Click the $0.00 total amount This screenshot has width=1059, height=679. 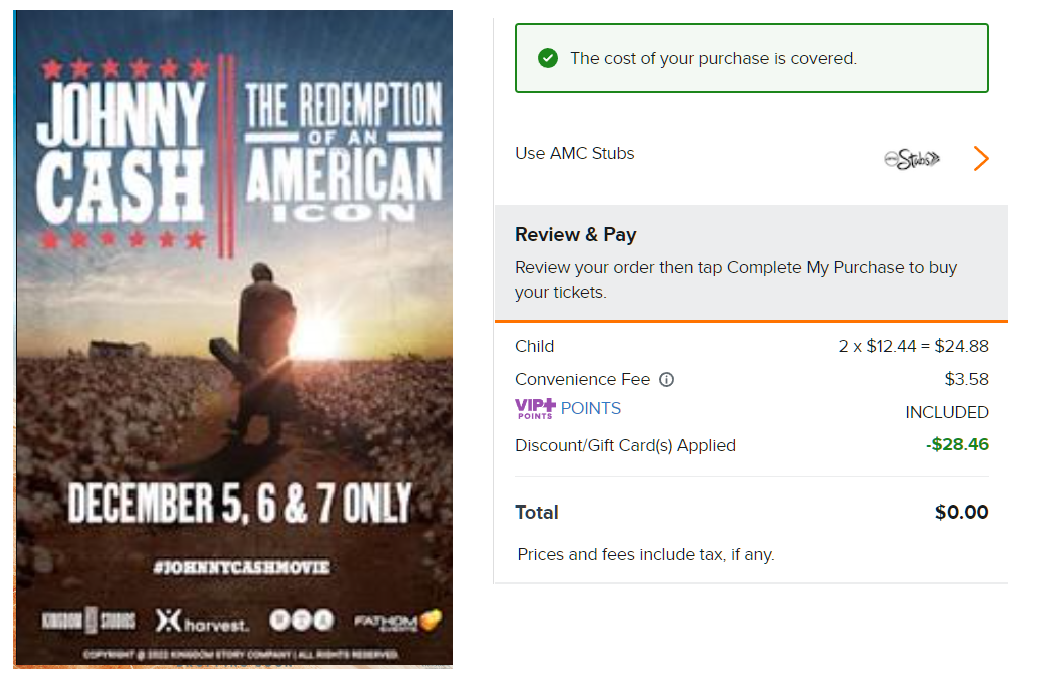[x=961, y=513]
